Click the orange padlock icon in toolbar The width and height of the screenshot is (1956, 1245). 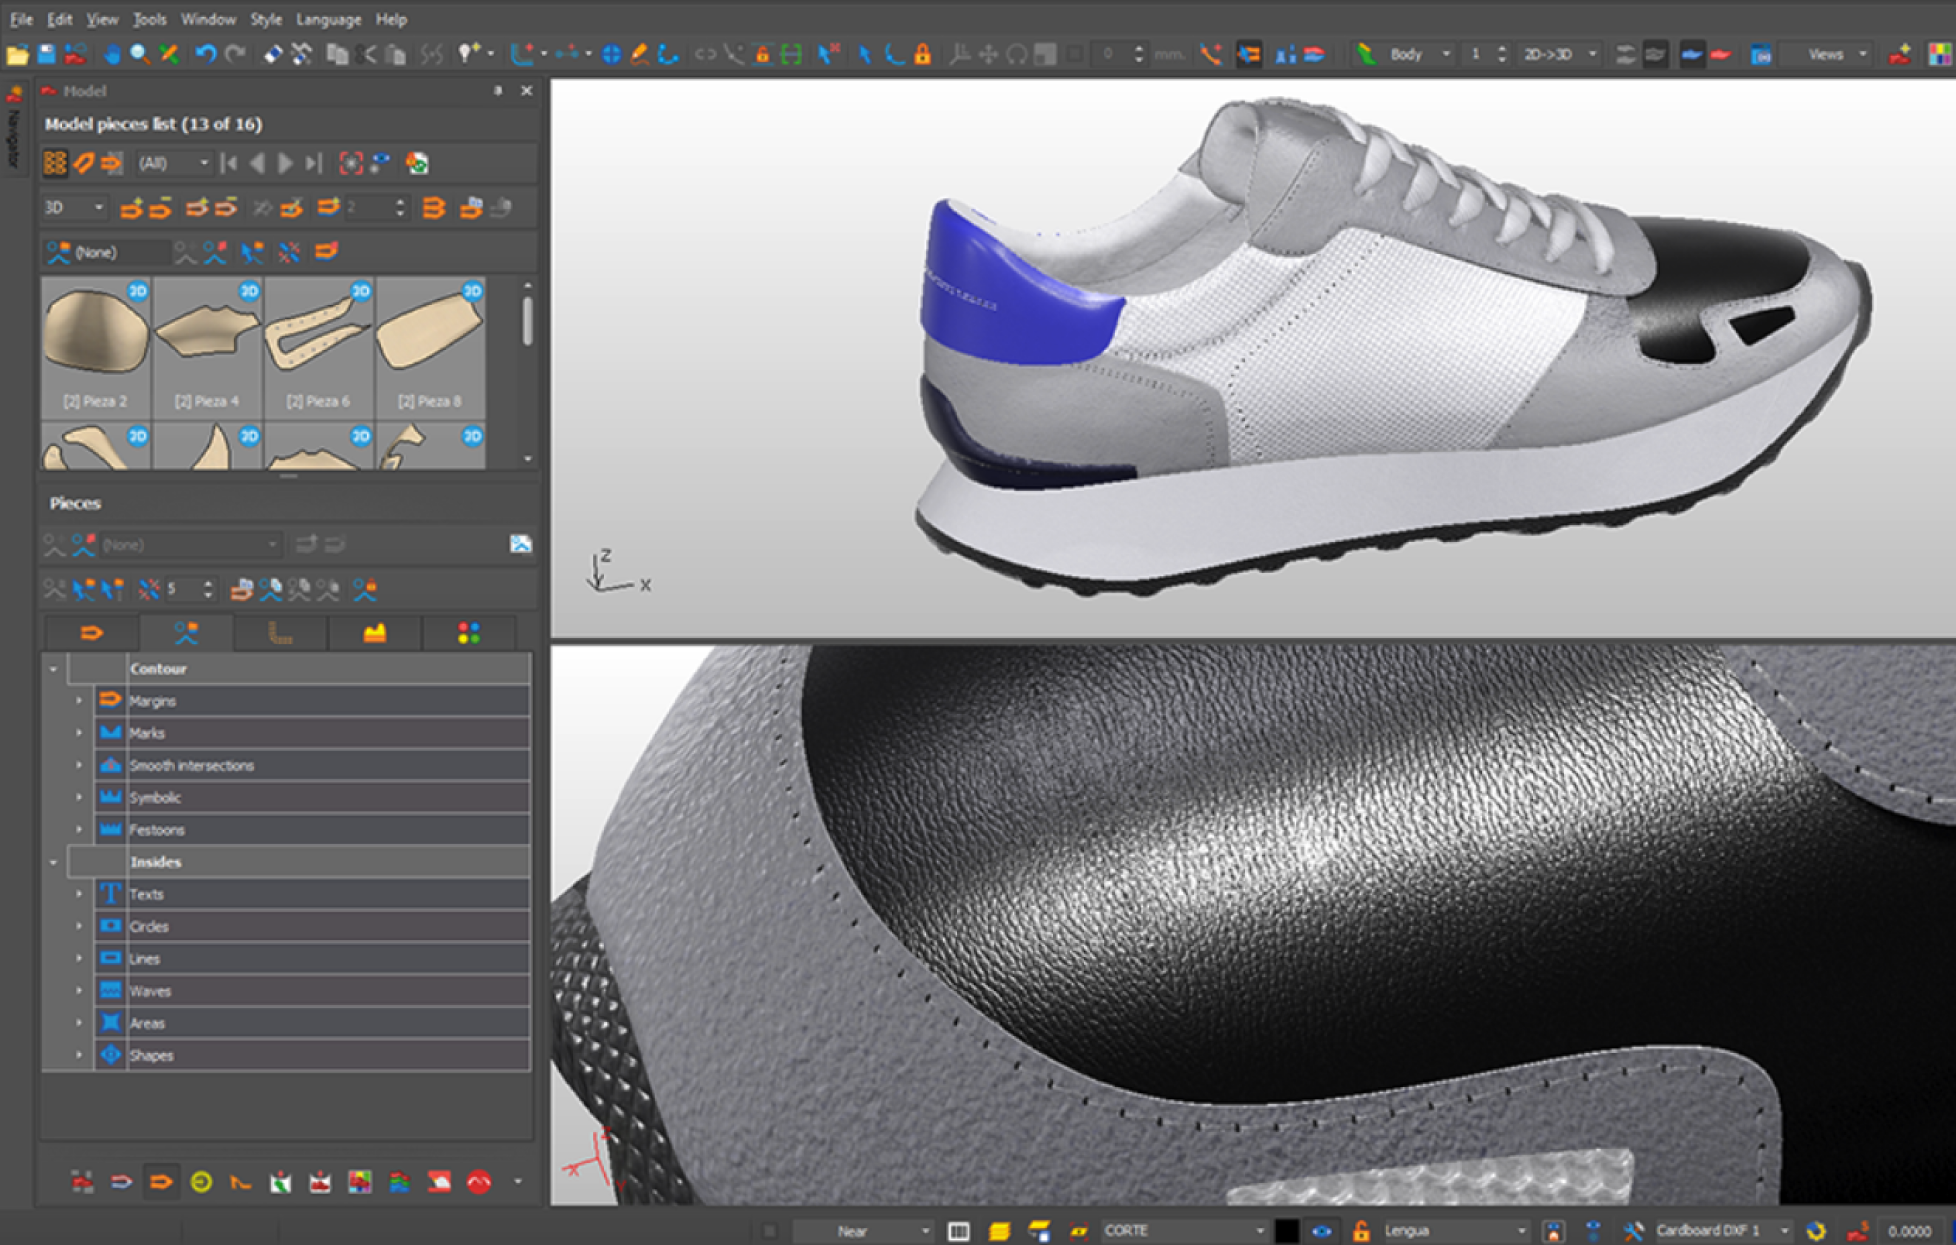922,54
